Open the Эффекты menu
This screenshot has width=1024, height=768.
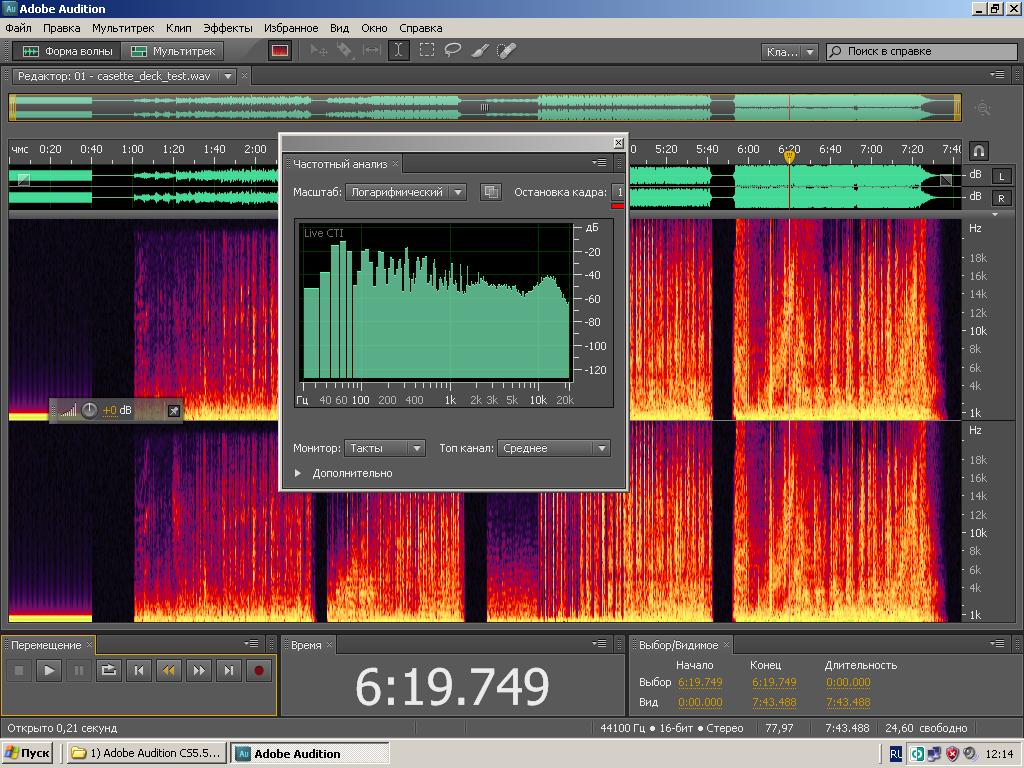pyautogui.click(x=228, y=28)
